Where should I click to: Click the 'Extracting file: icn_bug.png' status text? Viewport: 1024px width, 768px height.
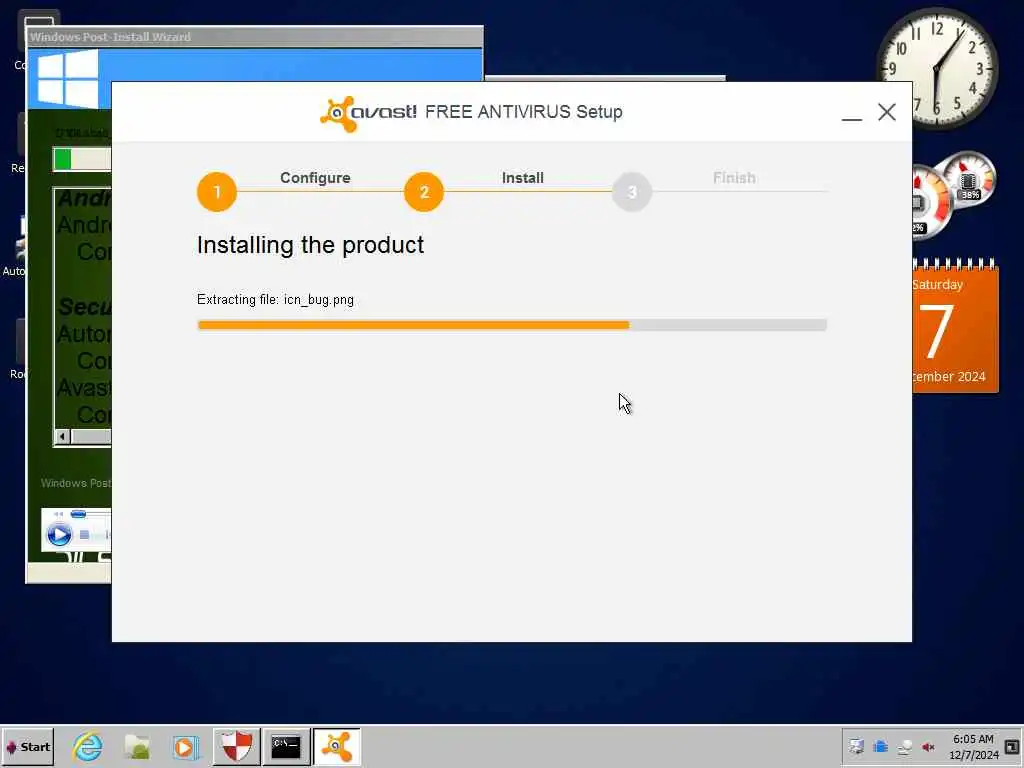click(276, 300)
